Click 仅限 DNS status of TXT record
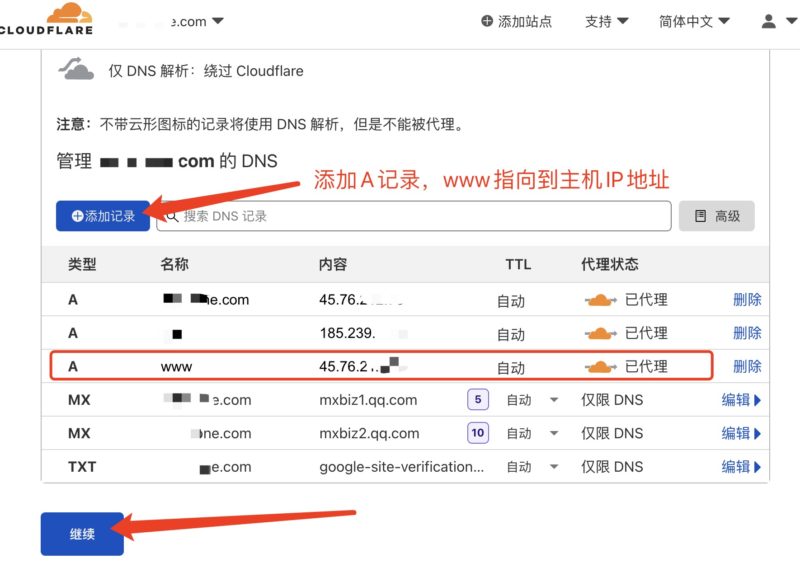Viewport: 800px width, 572px height. (612, 467)
